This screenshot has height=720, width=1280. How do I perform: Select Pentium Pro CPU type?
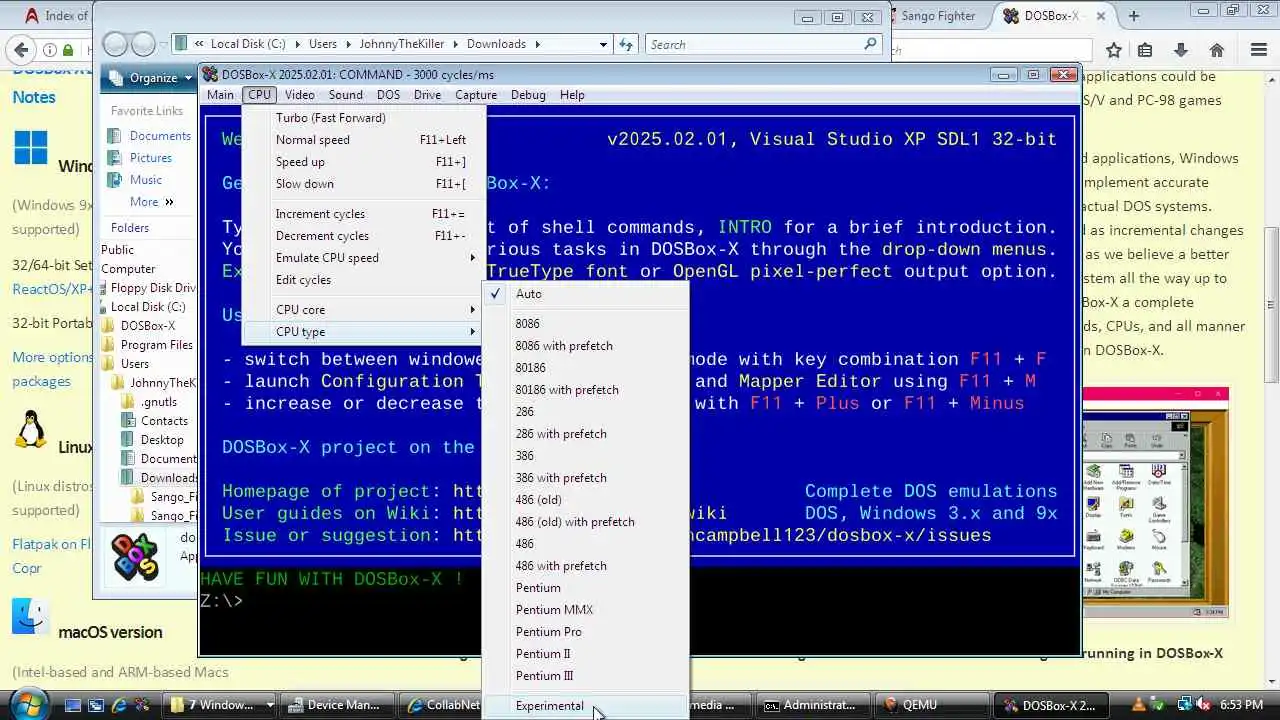(x=586, y=632)
